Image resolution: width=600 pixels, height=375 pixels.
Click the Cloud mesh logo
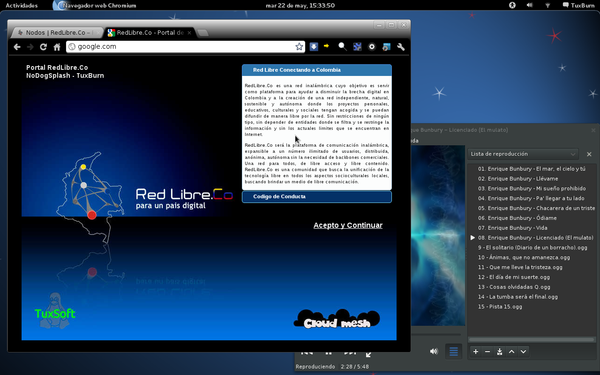point(337,319)
